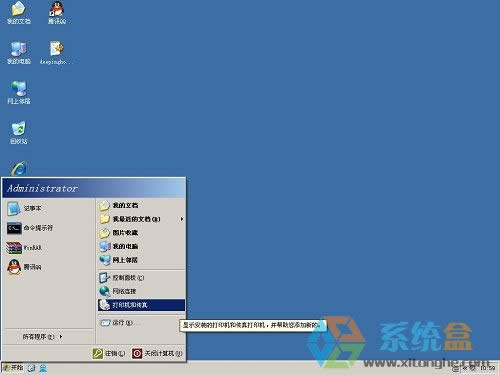Launch Tencent QQ from start menu
The width and height of the screenshot is (500, 375).
(x=48, y=267)
